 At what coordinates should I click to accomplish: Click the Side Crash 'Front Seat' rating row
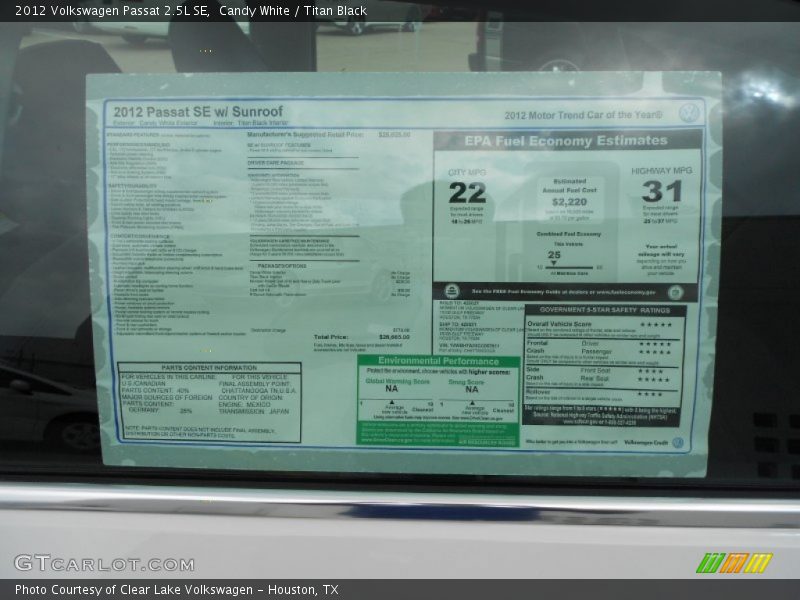pyautogui.click(x=623, y=371)
